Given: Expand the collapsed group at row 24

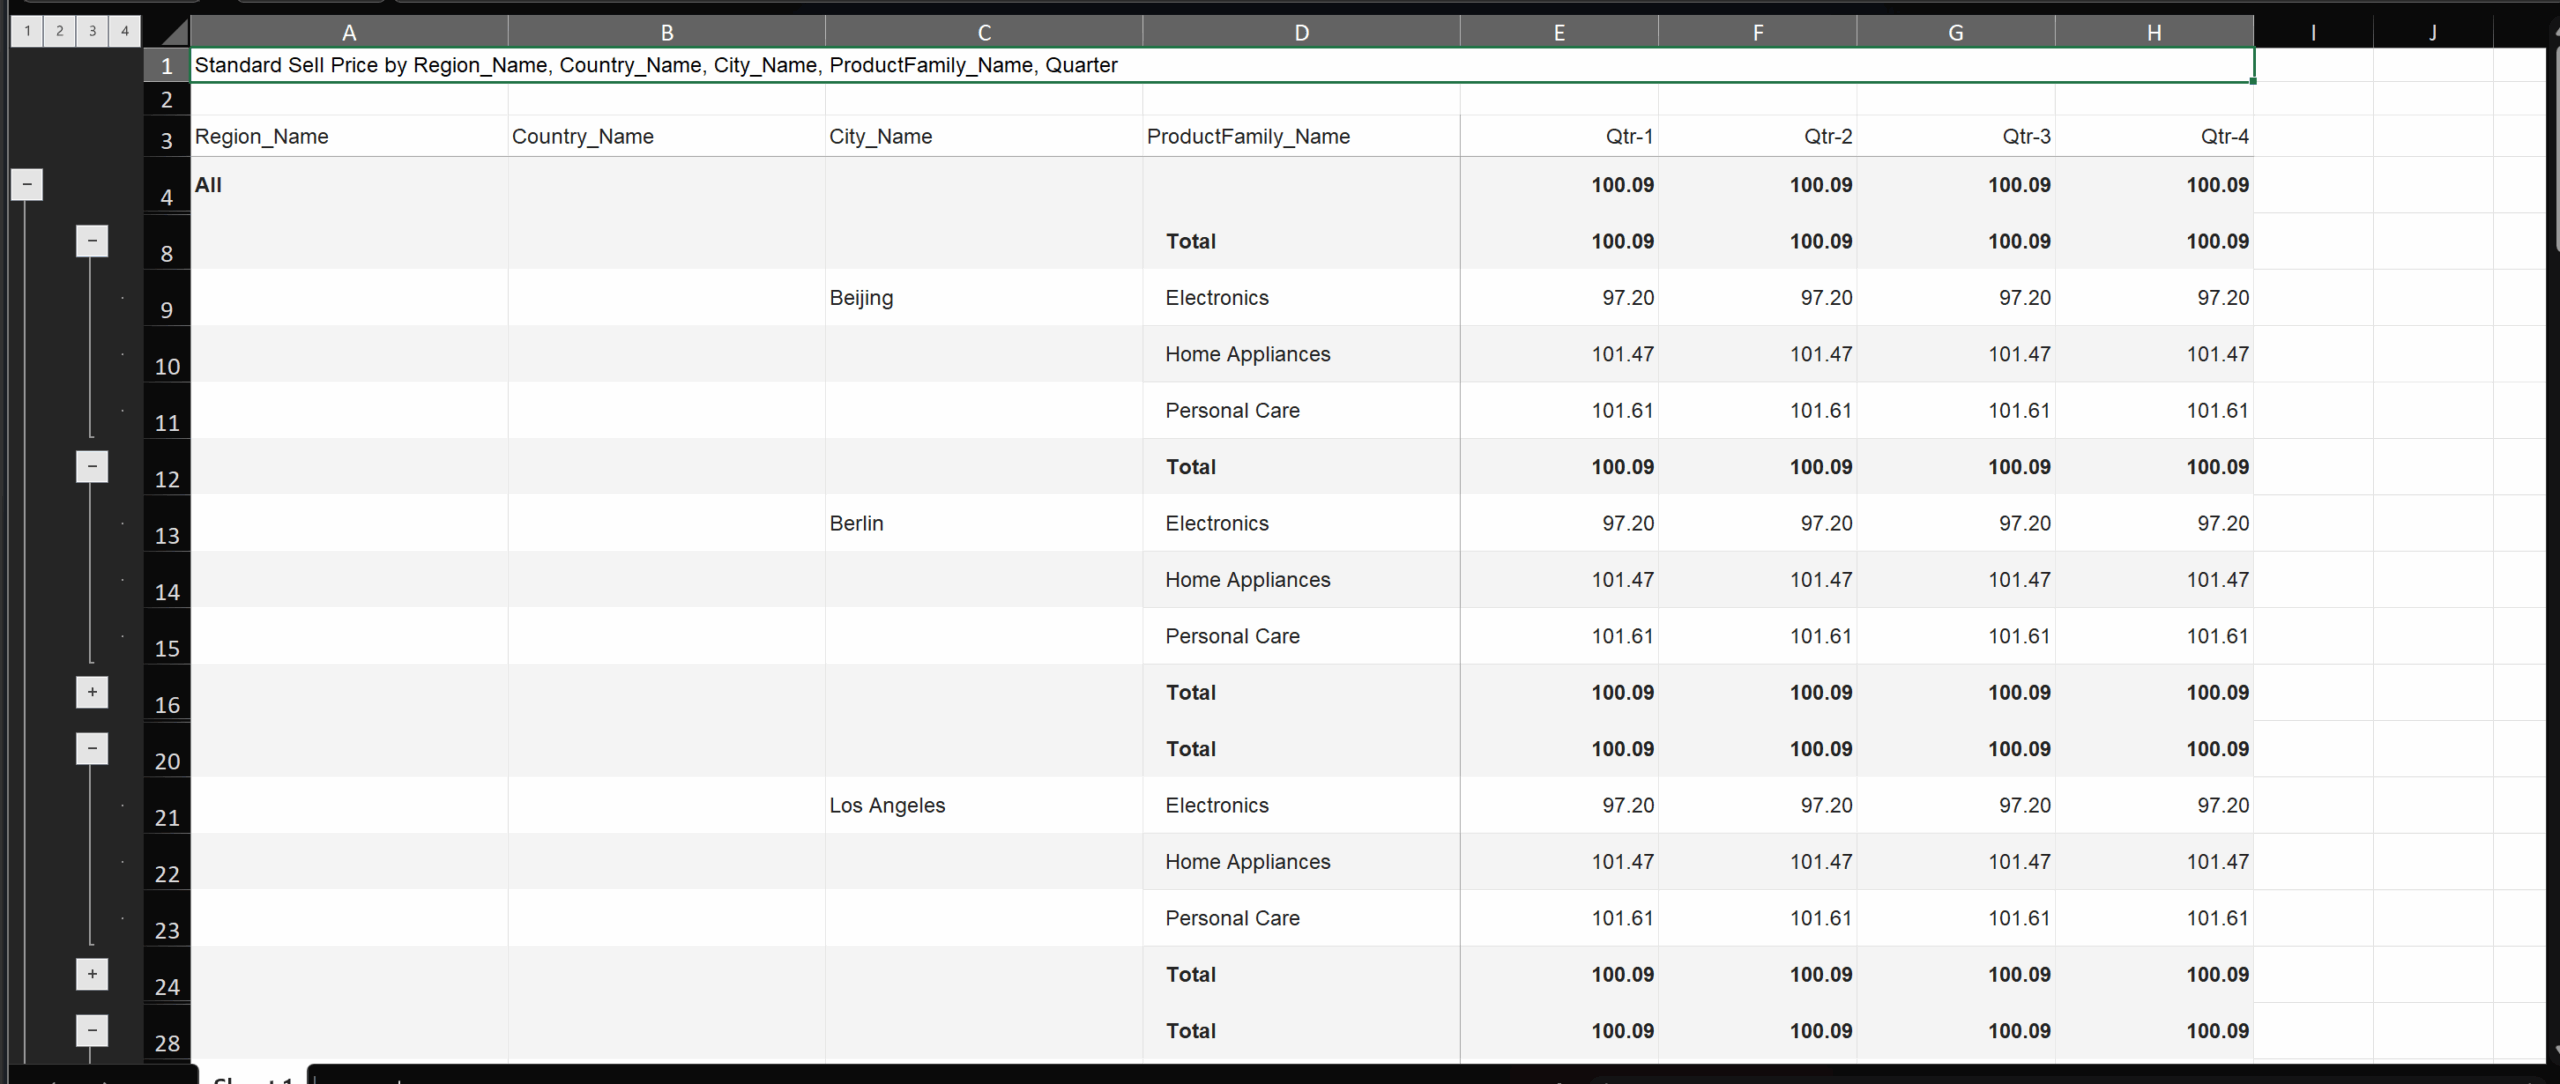Looking at the screenshot, I should tap(92, 974).
